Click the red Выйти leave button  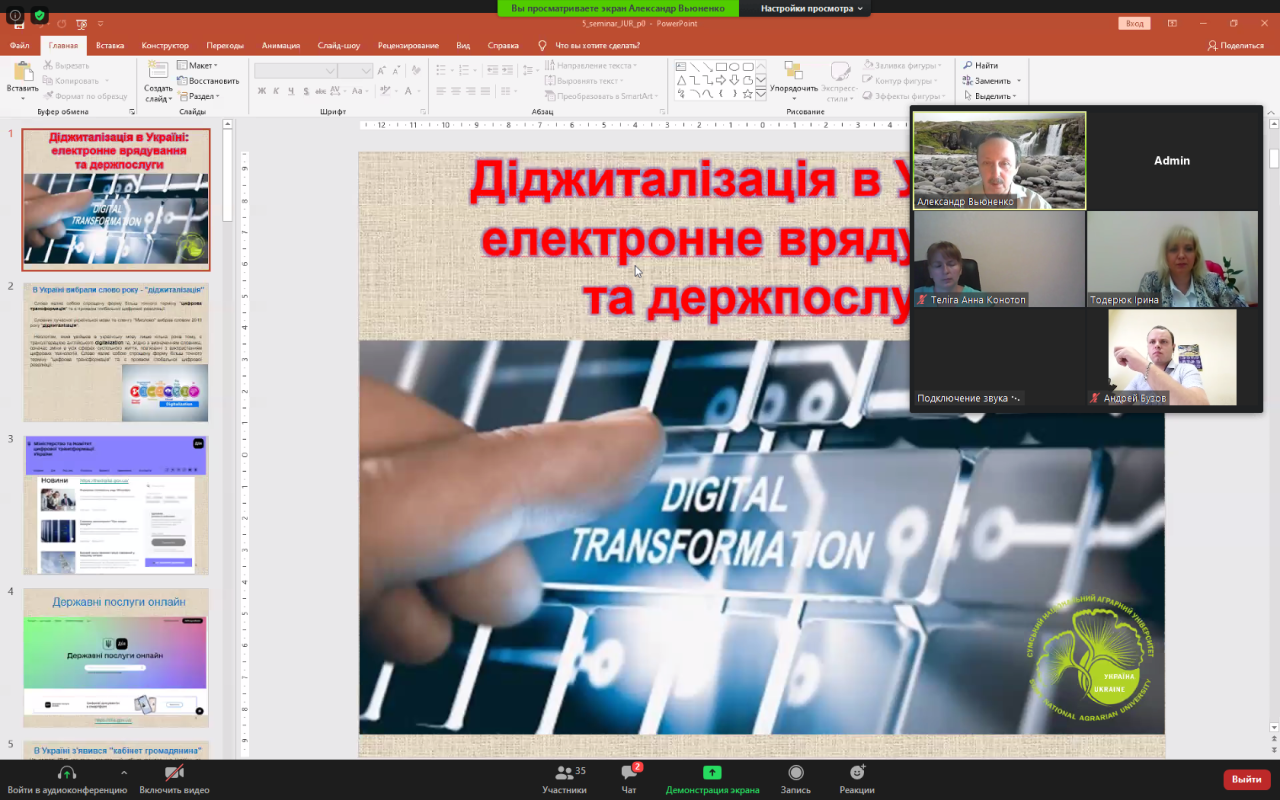(1246, 779)
